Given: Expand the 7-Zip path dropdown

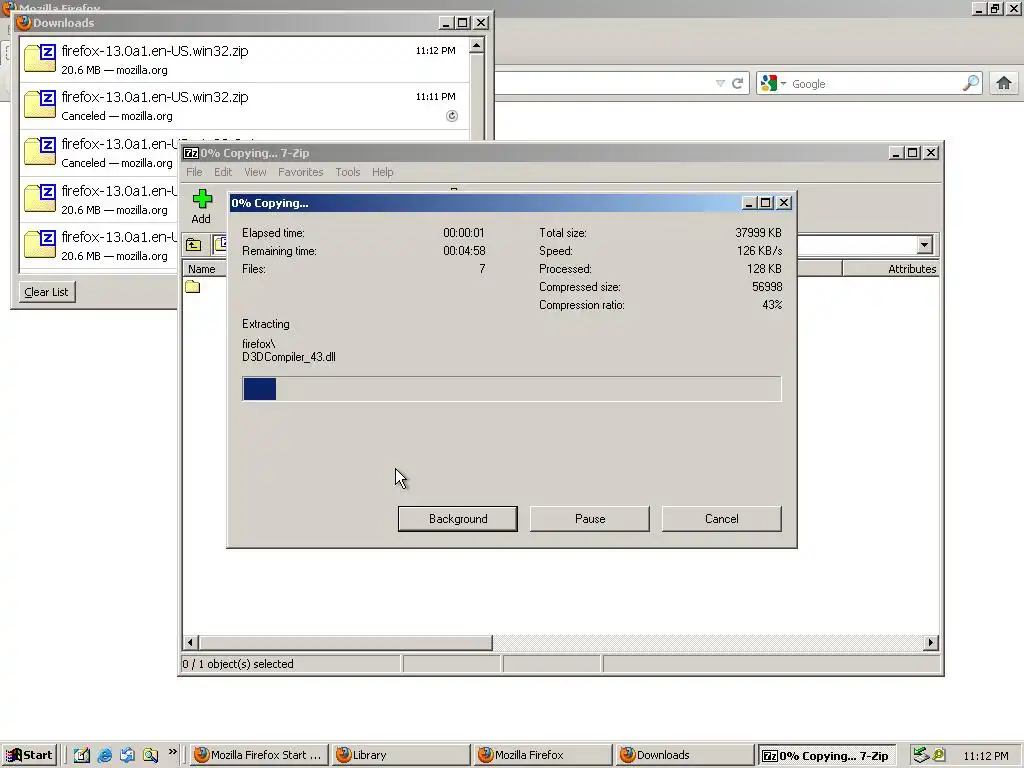Looking at the screenshot, I should 924,245.
